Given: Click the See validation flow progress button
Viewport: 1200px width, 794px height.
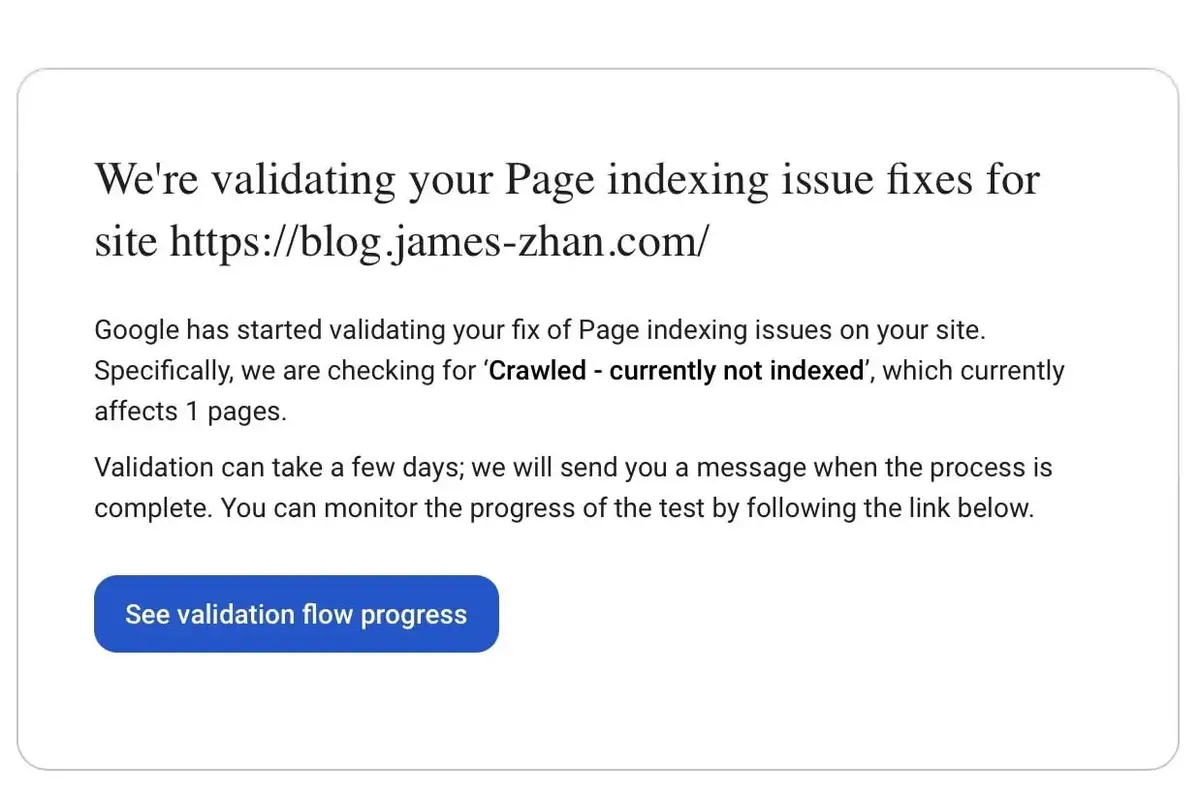Looking at the screenshot, I should point(296,614).
